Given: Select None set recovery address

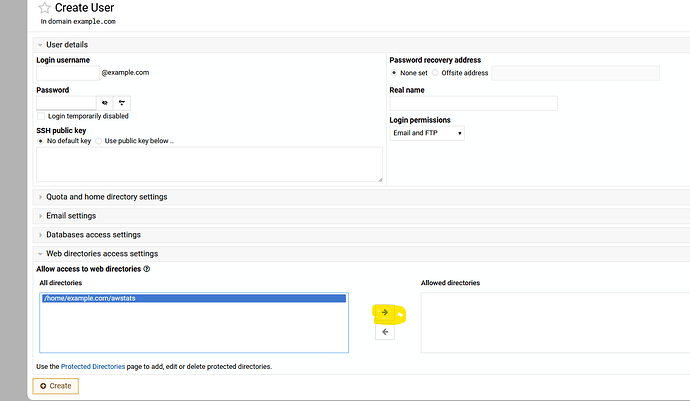Looking at the screenshot, I should click(x=394, y=73).
